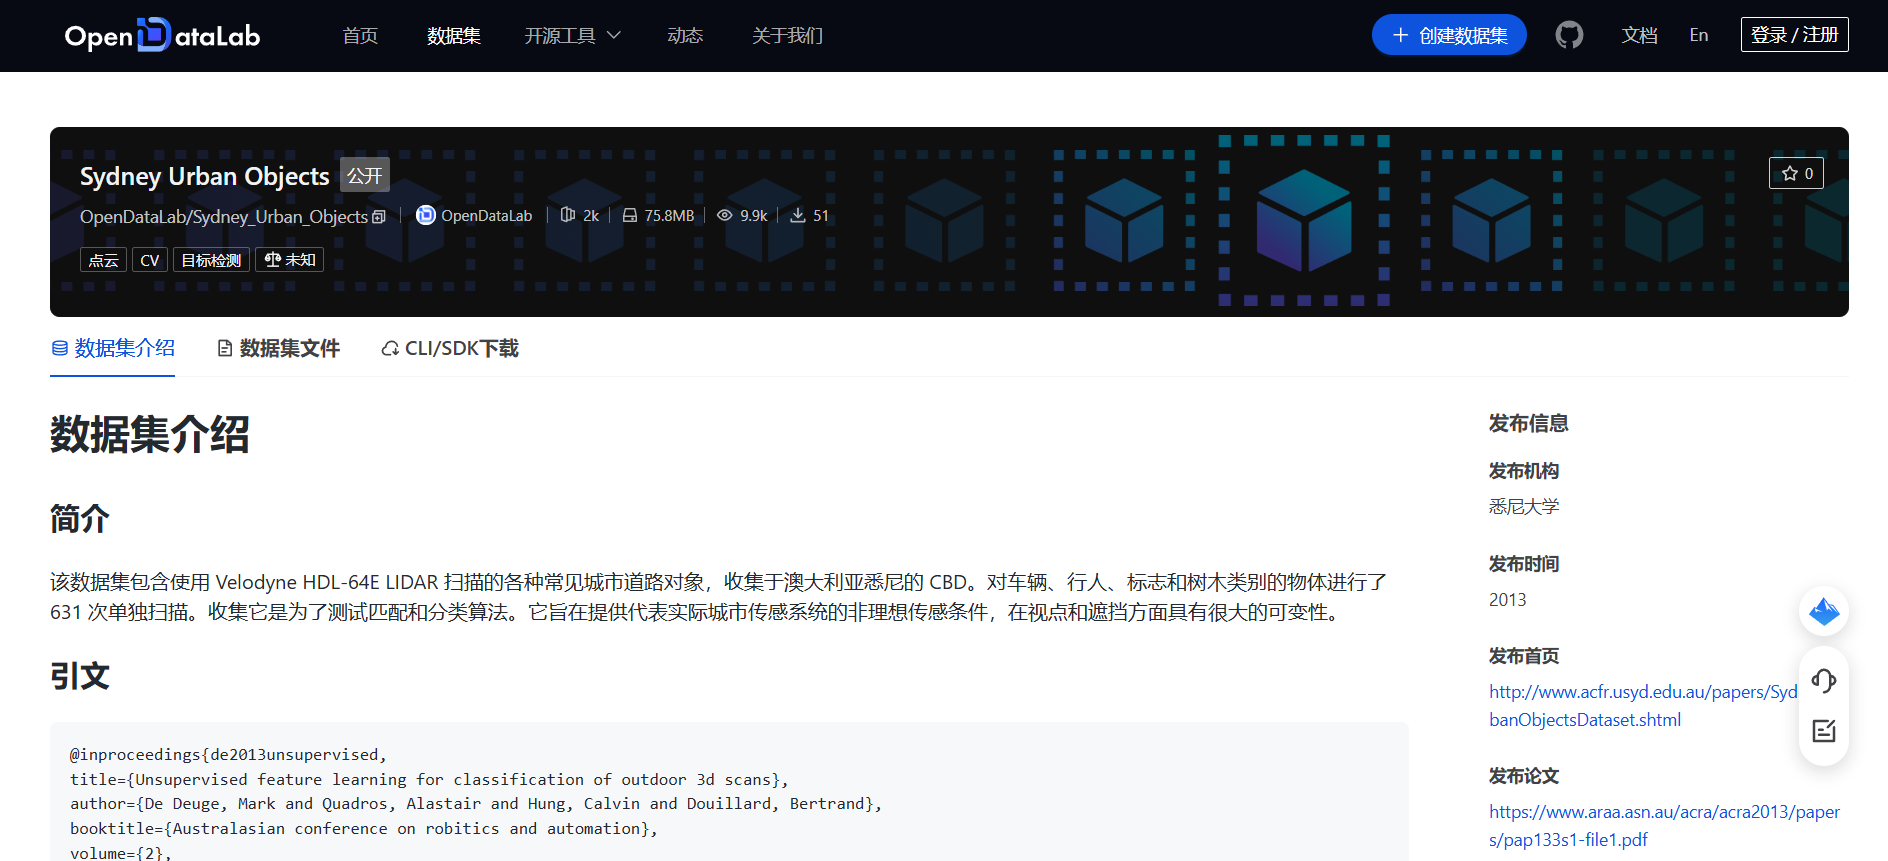Open the GitHub icon link
Image resolution: width=1888 pixels, height=861 pixels.
(1569, 35)
